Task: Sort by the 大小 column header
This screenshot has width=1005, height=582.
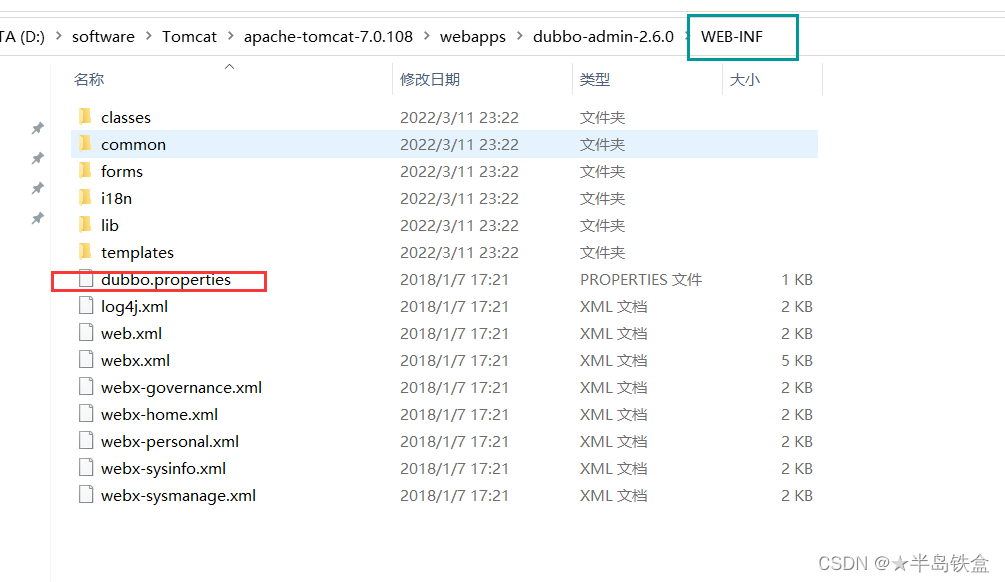Action: (745, 79)
